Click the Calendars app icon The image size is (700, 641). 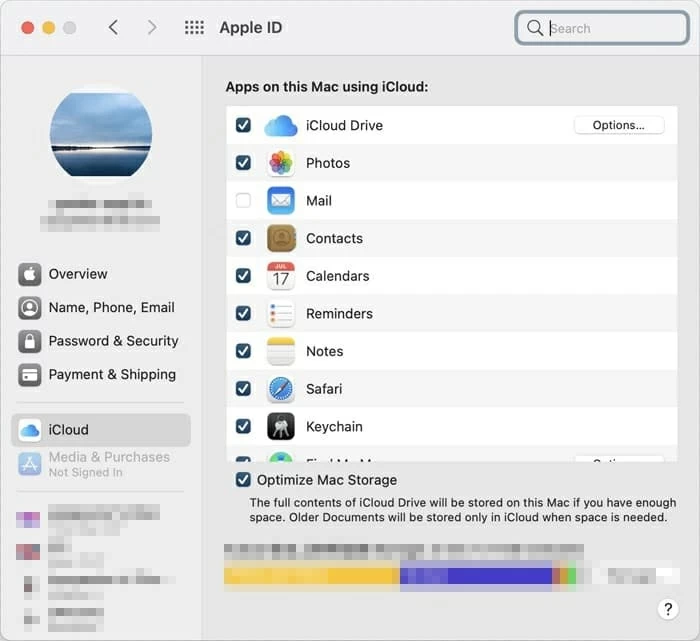point(281,276)
